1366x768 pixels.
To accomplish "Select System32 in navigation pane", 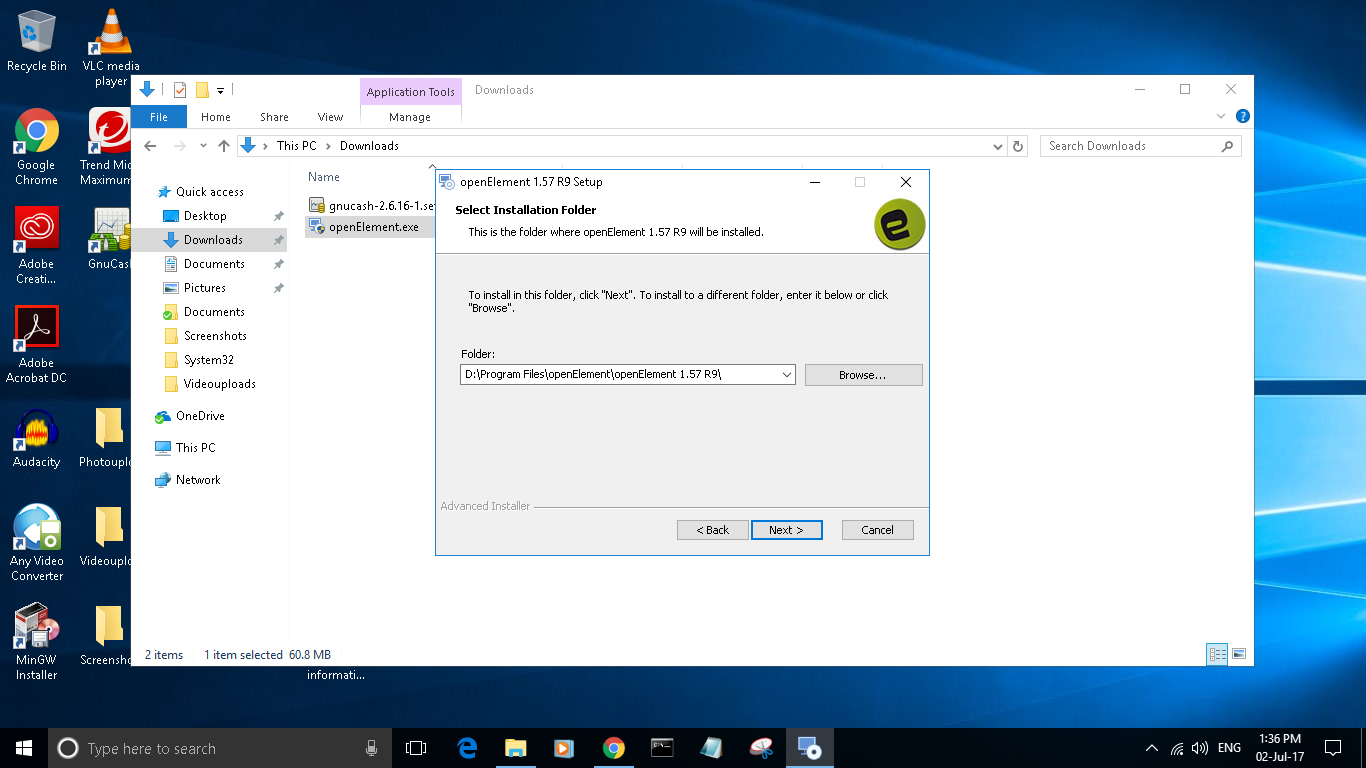I will (x=208, y=360).
